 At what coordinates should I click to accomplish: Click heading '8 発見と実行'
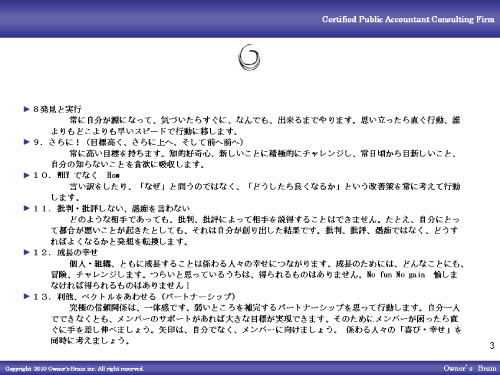tap(57, 109)
